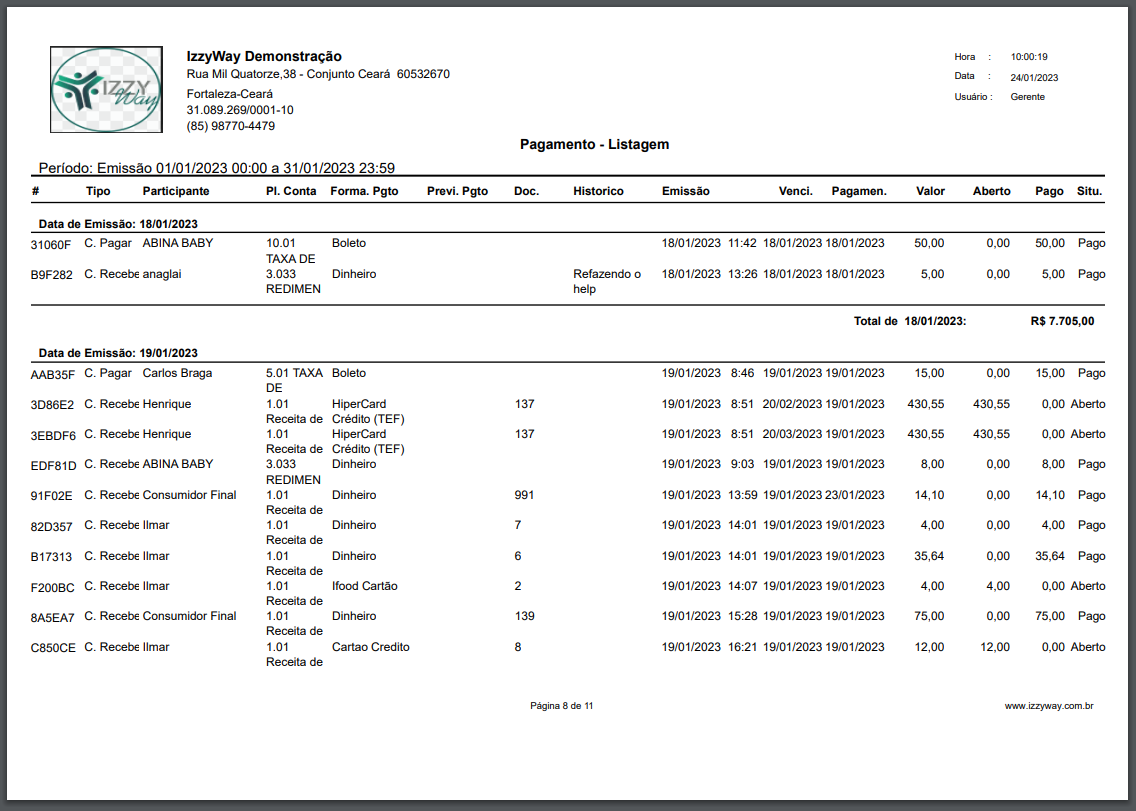This screenshot has height=811, width=1136.
Task: Click the CNPJ 31.089.269/0001-10
Action: 240,110
